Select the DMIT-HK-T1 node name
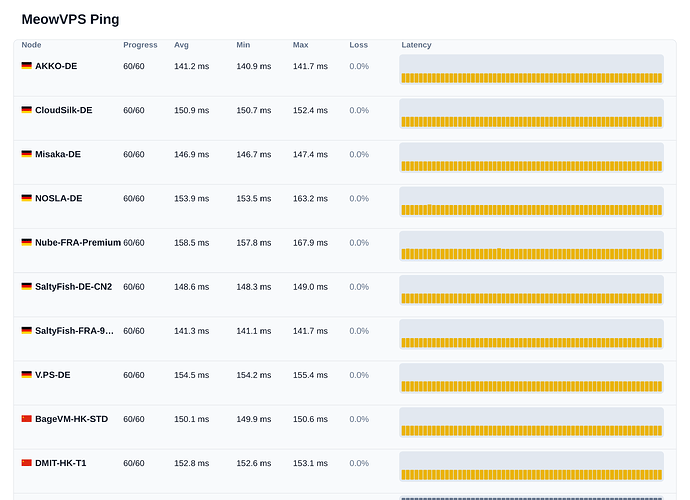Viewport: 690px width, 500px height. pyautogui.click(x=61, y=463)
